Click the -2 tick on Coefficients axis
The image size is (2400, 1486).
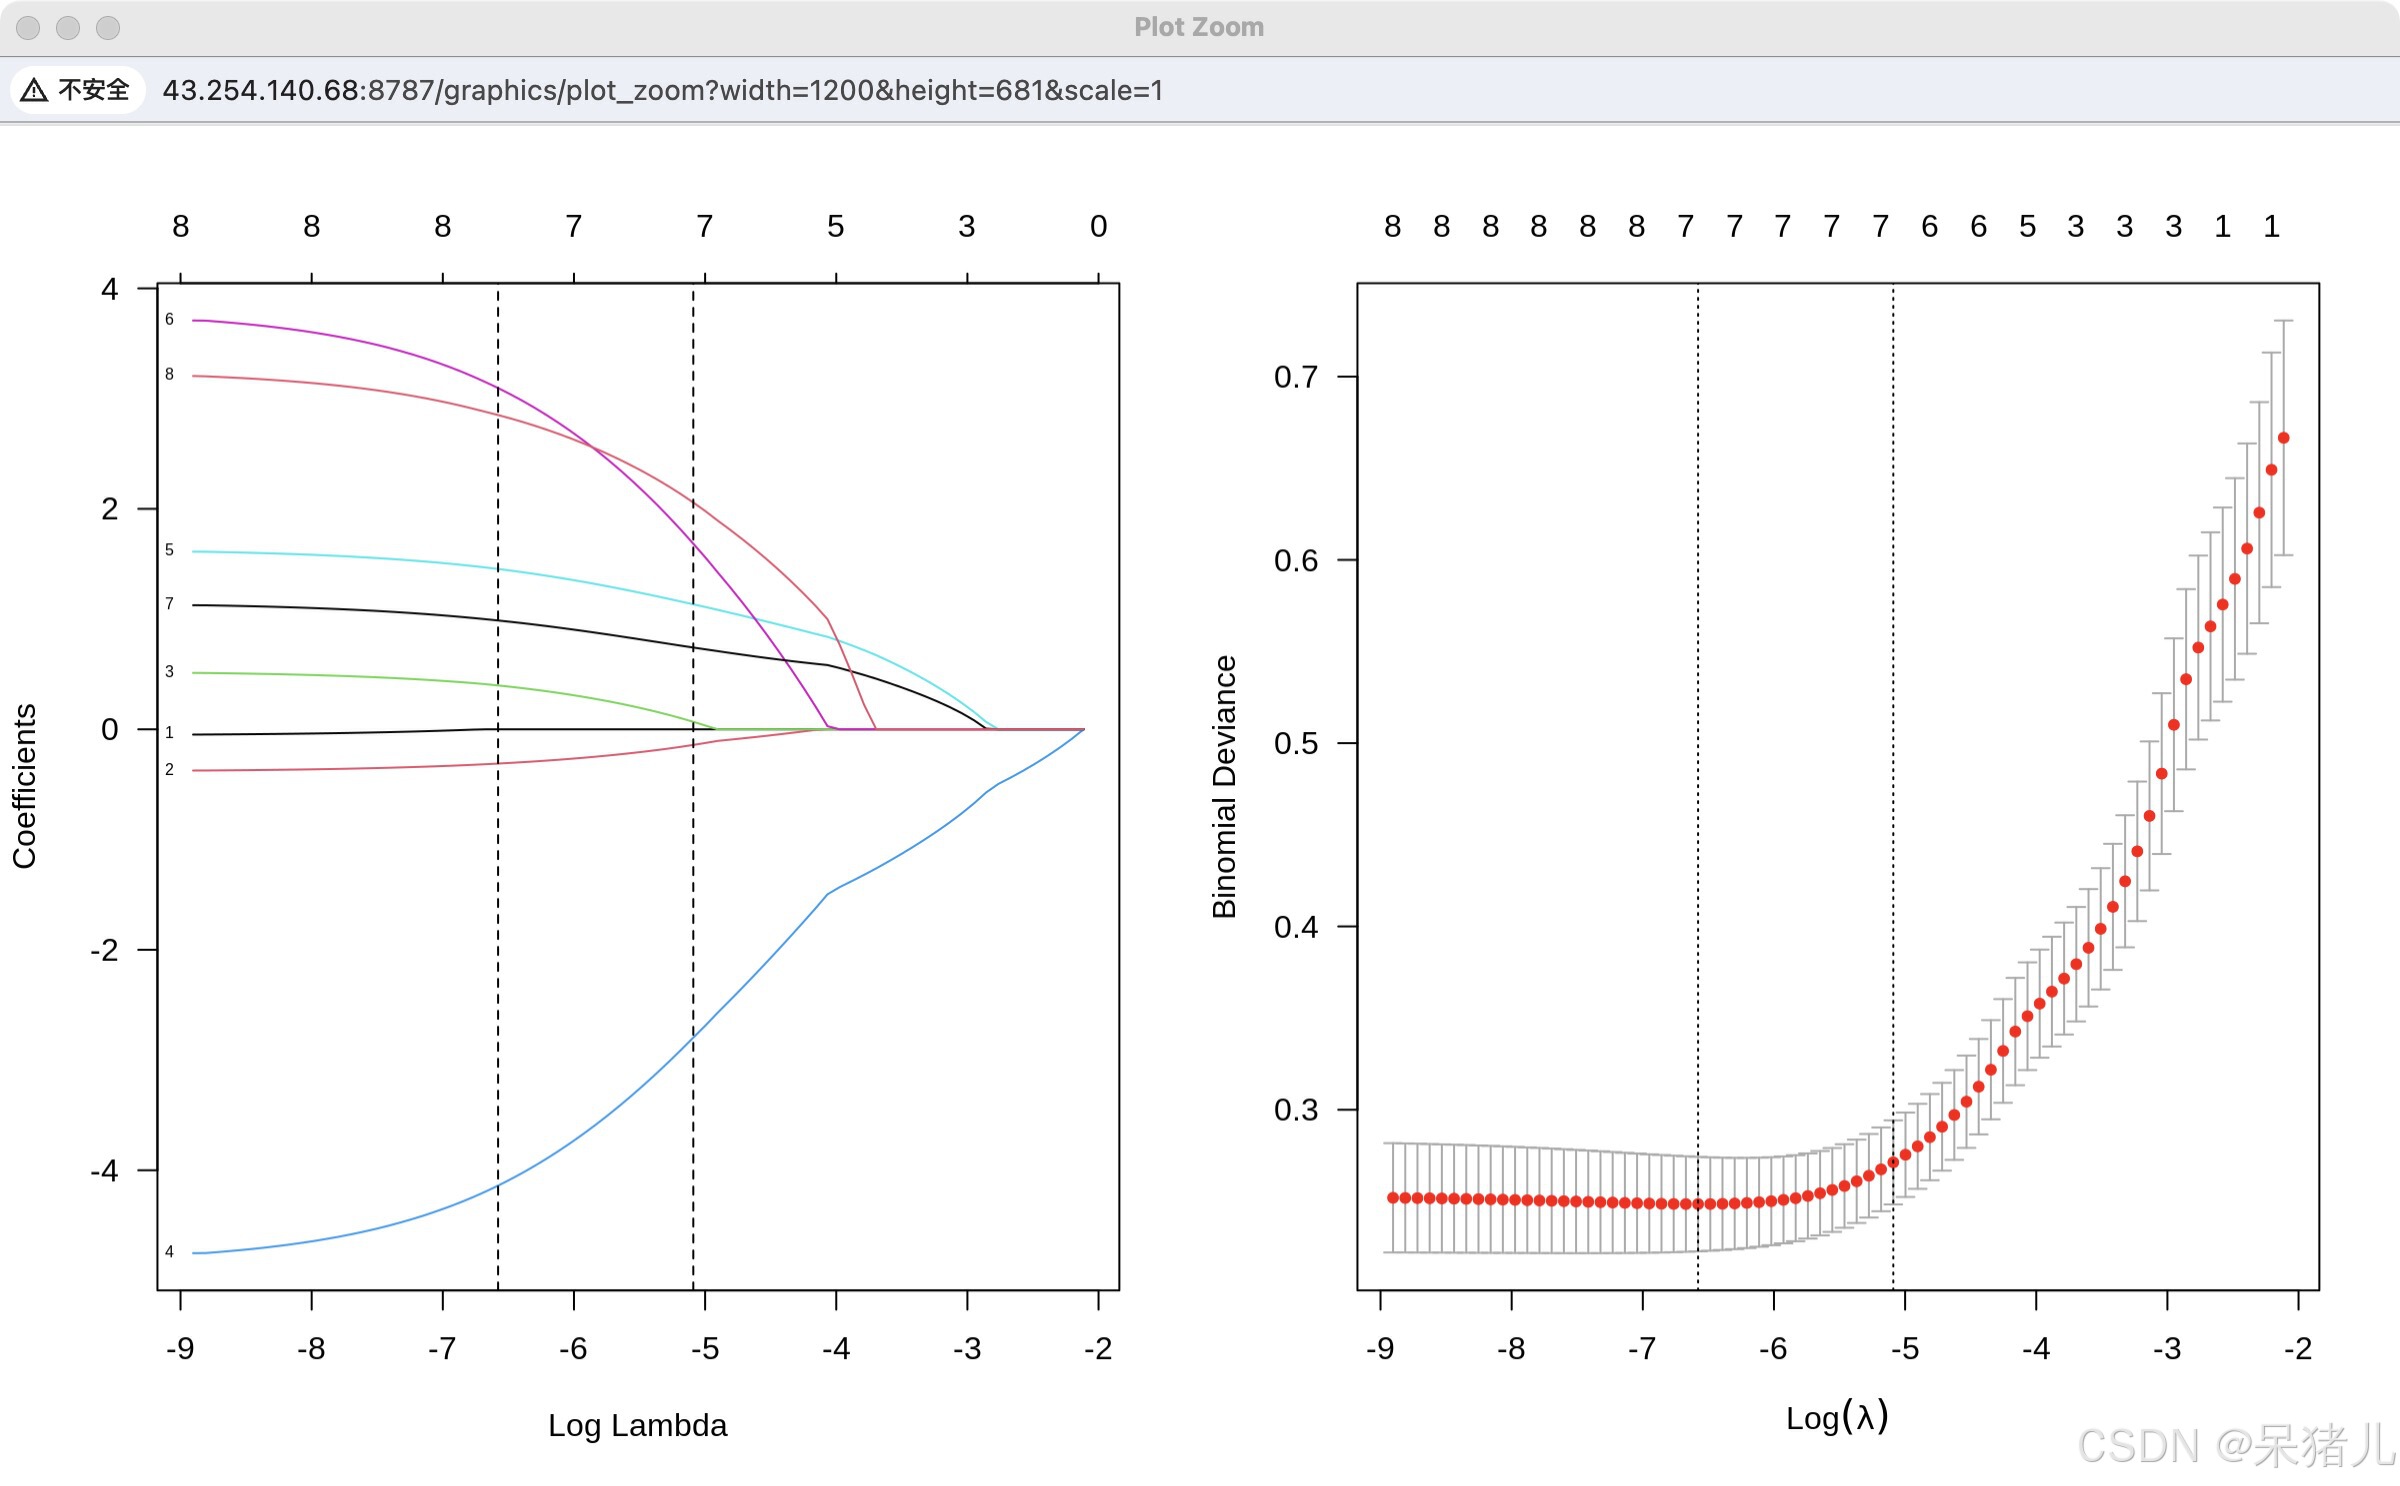tap(104, 950)
